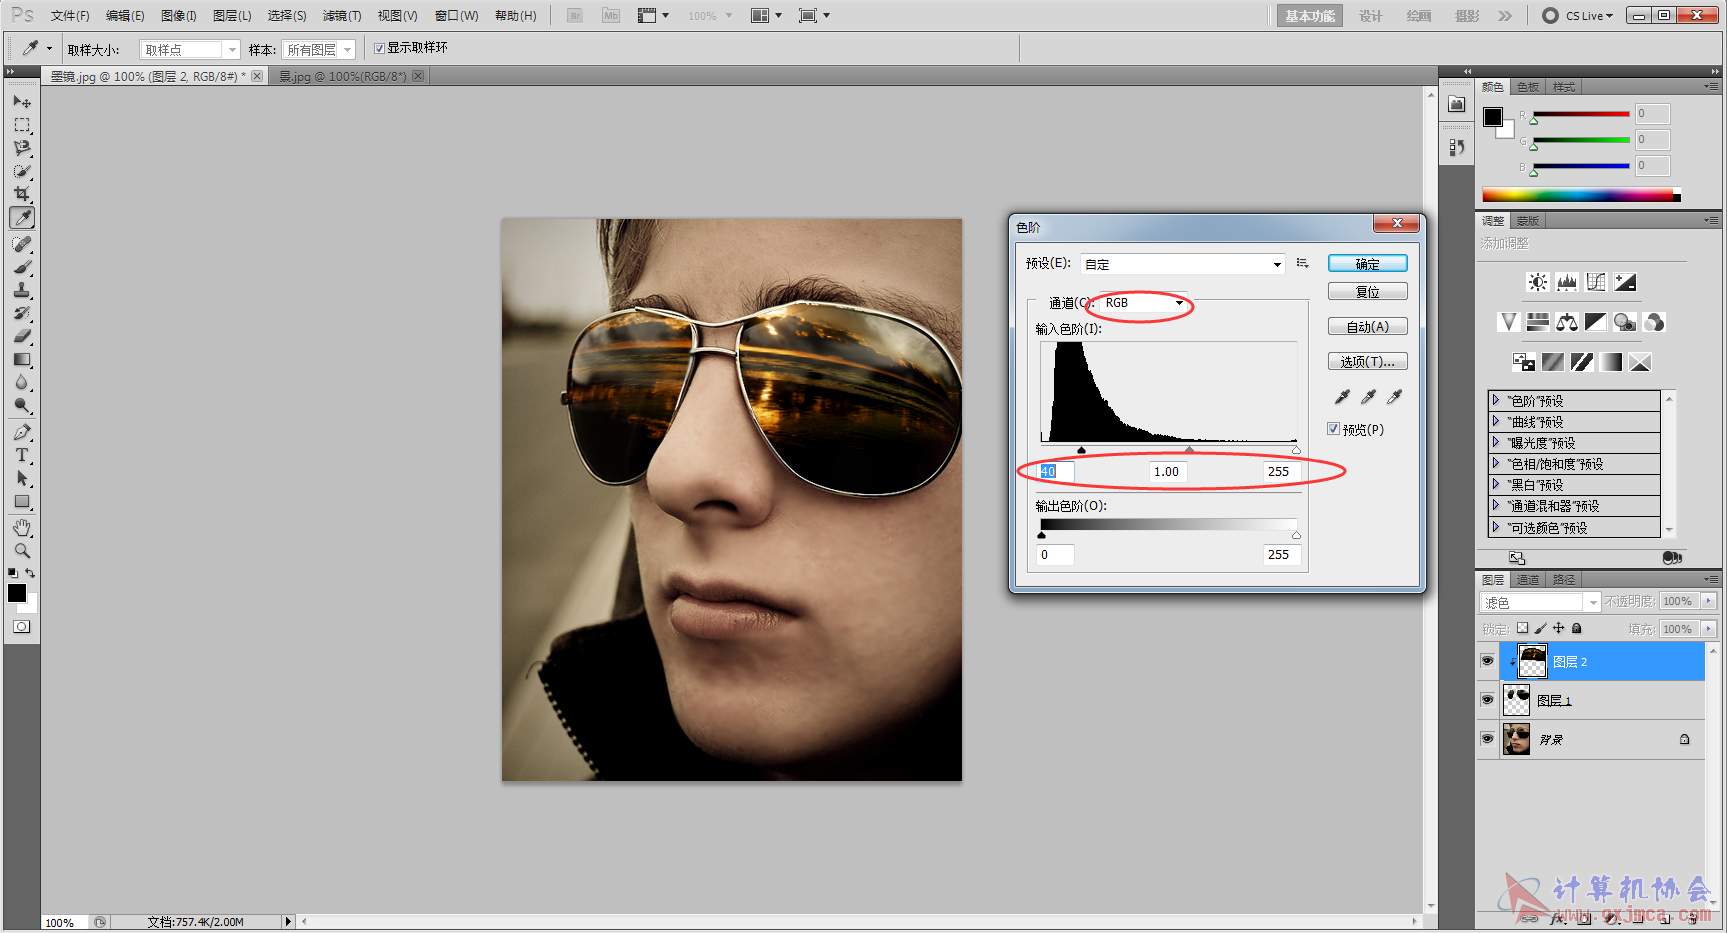This screenshot has height=933, width=1727.
Task: Open the 滤镜(T) menu
Action: pyautogui.click(x=342, y=16)
